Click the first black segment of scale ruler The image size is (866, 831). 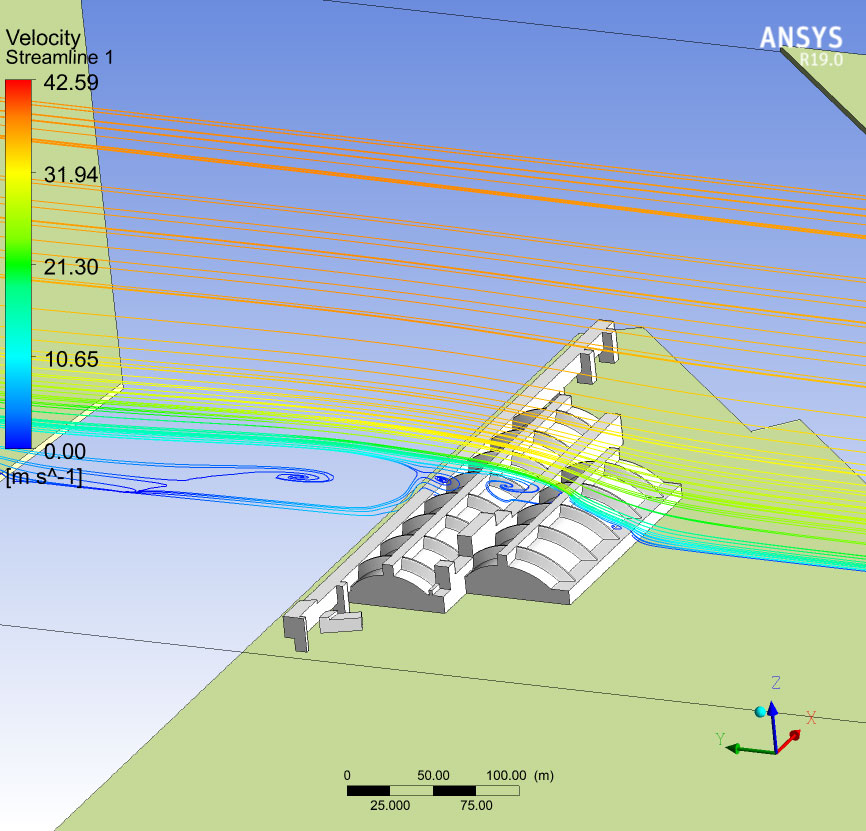click(368, 791)
